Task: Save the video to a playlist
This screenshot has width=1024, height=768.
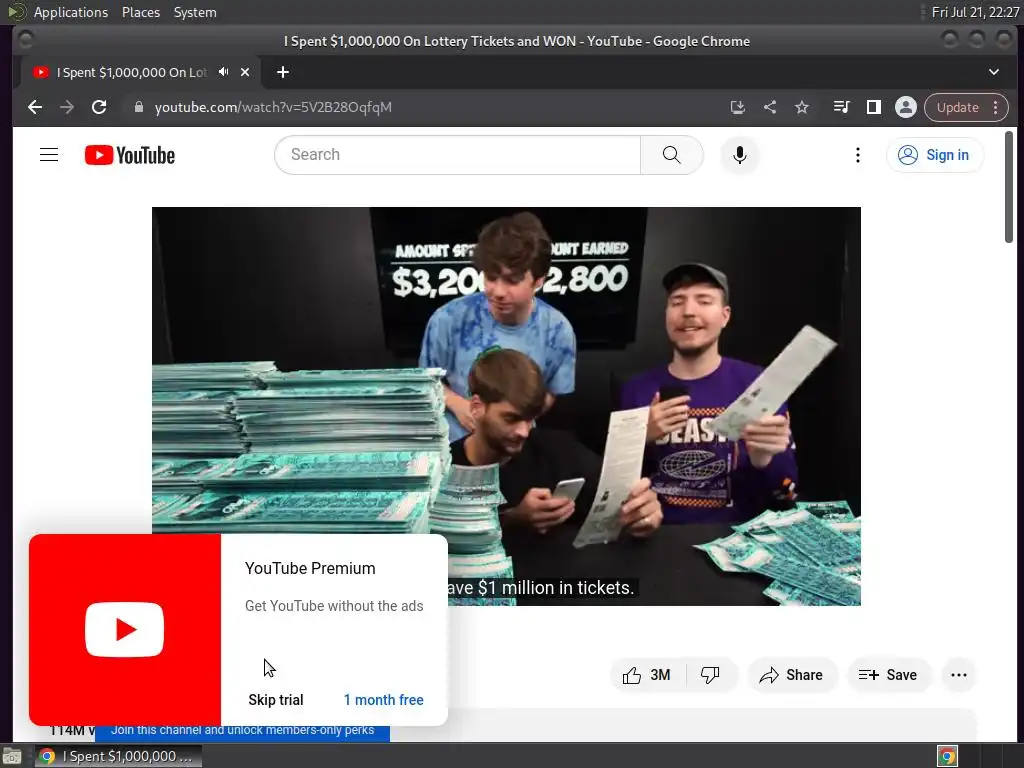Action: (x=888, y=675)
